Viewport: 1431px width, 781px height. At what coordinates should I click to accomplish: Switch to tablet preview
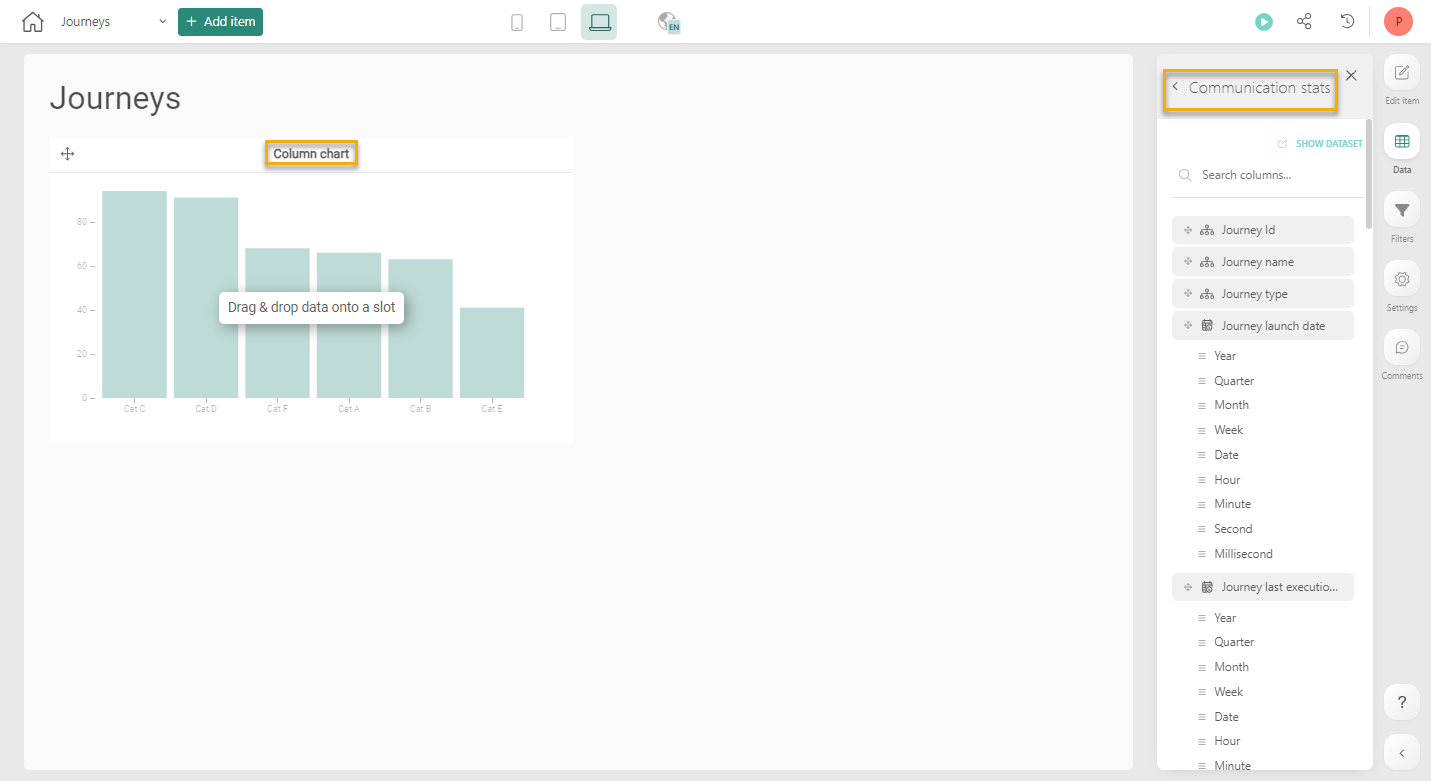(558, 22)
